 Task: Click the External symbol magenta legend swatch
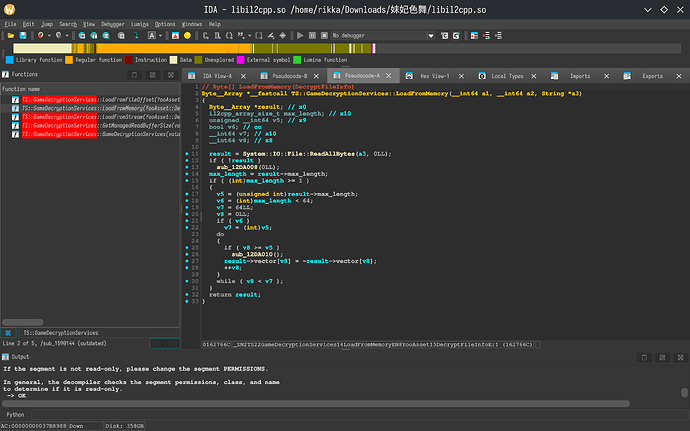[241, 60]
